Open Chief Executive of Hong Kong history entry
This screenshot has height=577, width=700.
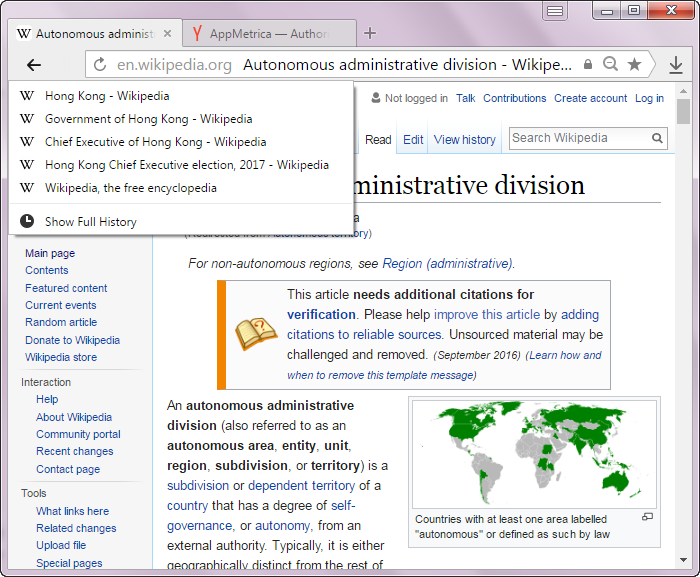(x=181, y=142)
